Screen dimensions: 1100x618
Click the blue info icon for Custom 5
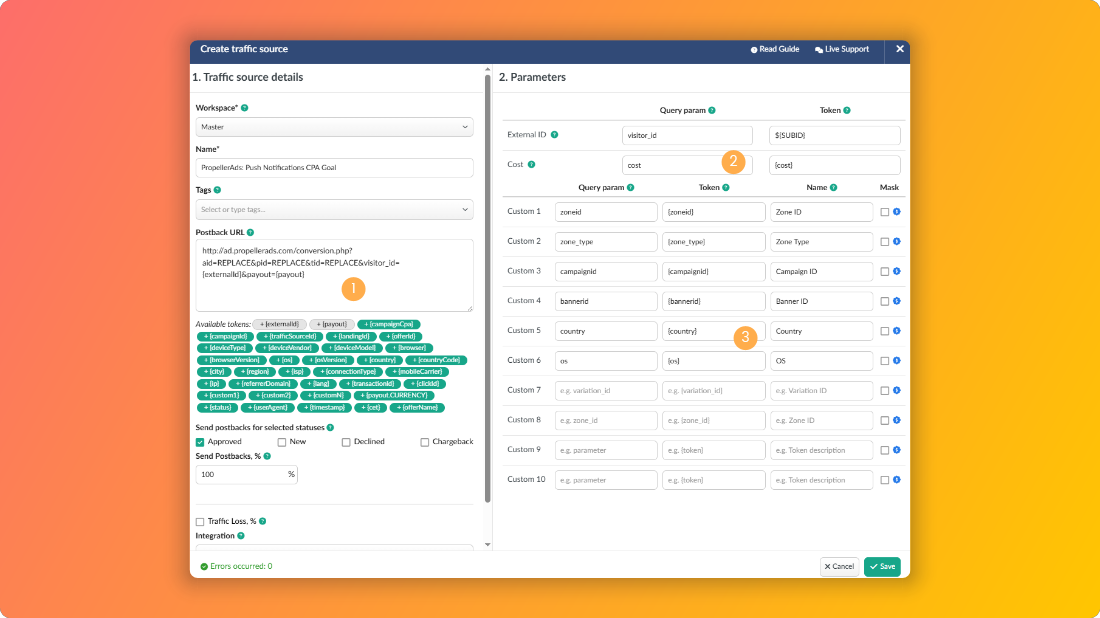coord(897,331)
